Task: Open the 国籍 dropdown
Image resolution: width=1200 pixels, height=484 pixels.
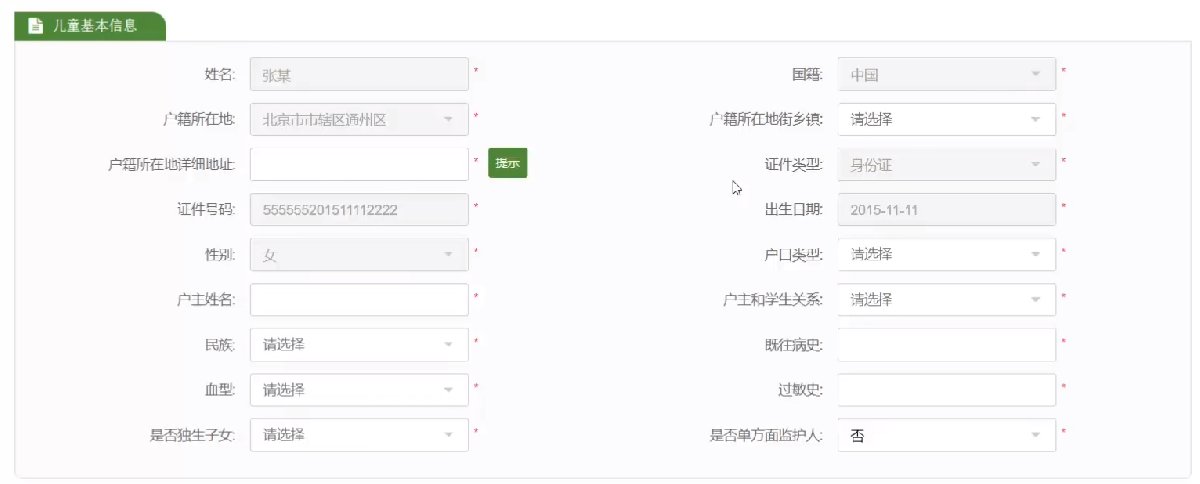Action: (x=946, y=74)
